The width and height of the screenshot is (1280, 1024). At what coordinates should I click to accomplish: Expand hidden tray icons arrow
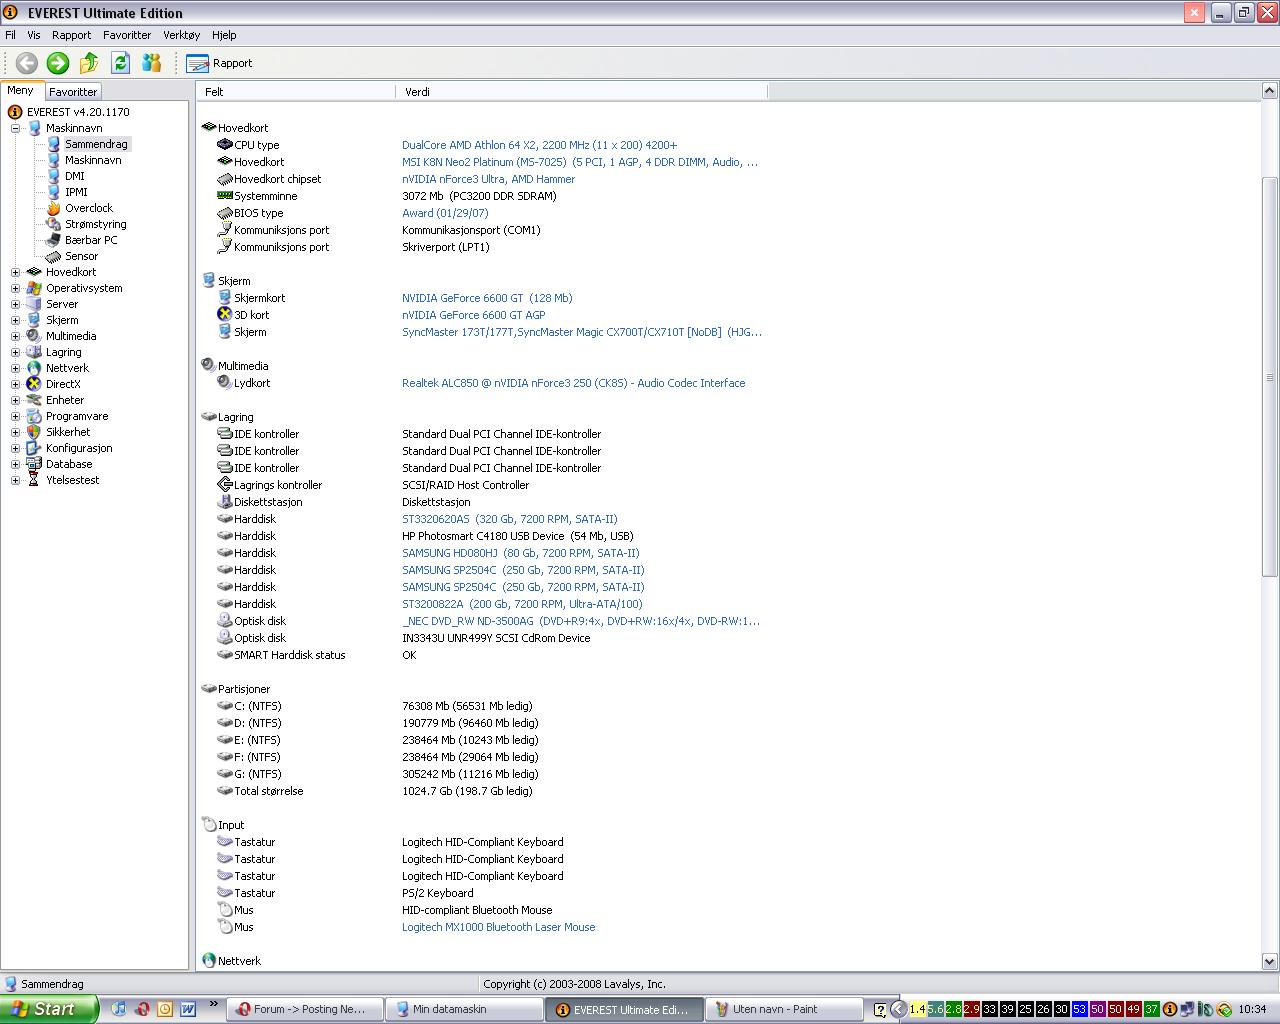click(898, 1009)
